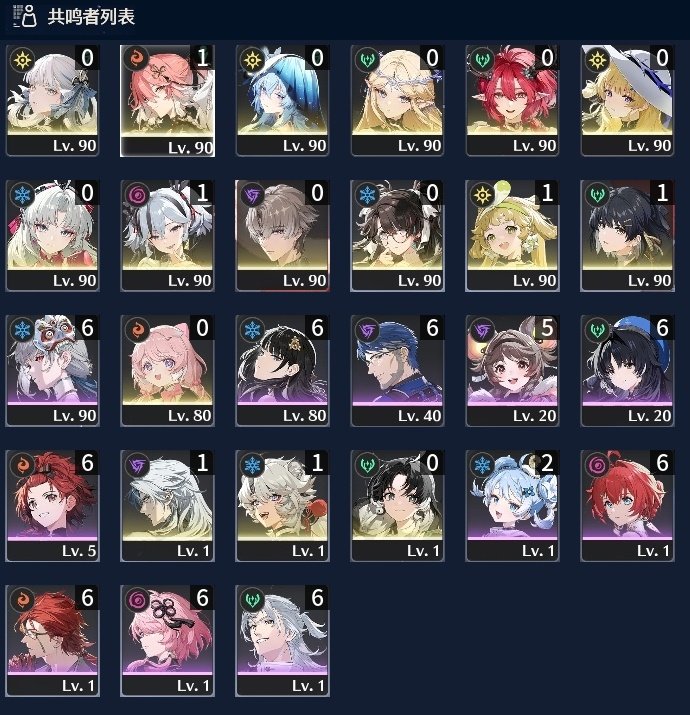Viewport: 690px width, 715px height.
Task: Select green-eyed blonde character with hairband
Action: click(512, 235)
